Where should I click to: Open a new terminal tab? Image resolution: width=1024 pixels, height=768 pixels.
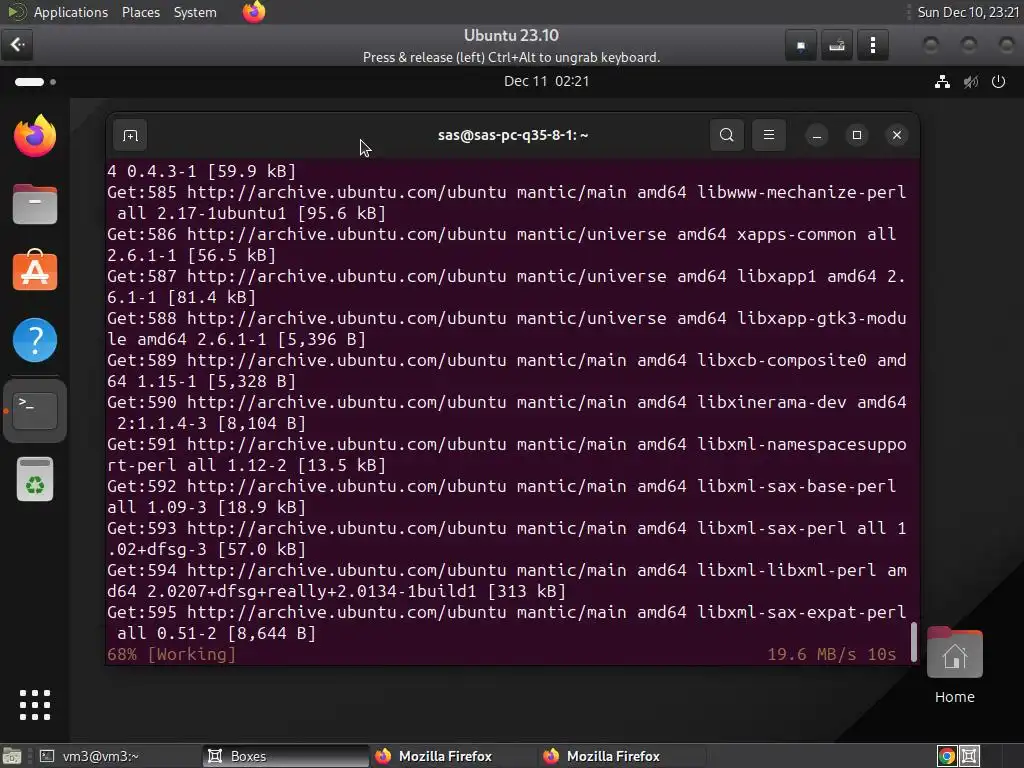(x=130, y=135)
